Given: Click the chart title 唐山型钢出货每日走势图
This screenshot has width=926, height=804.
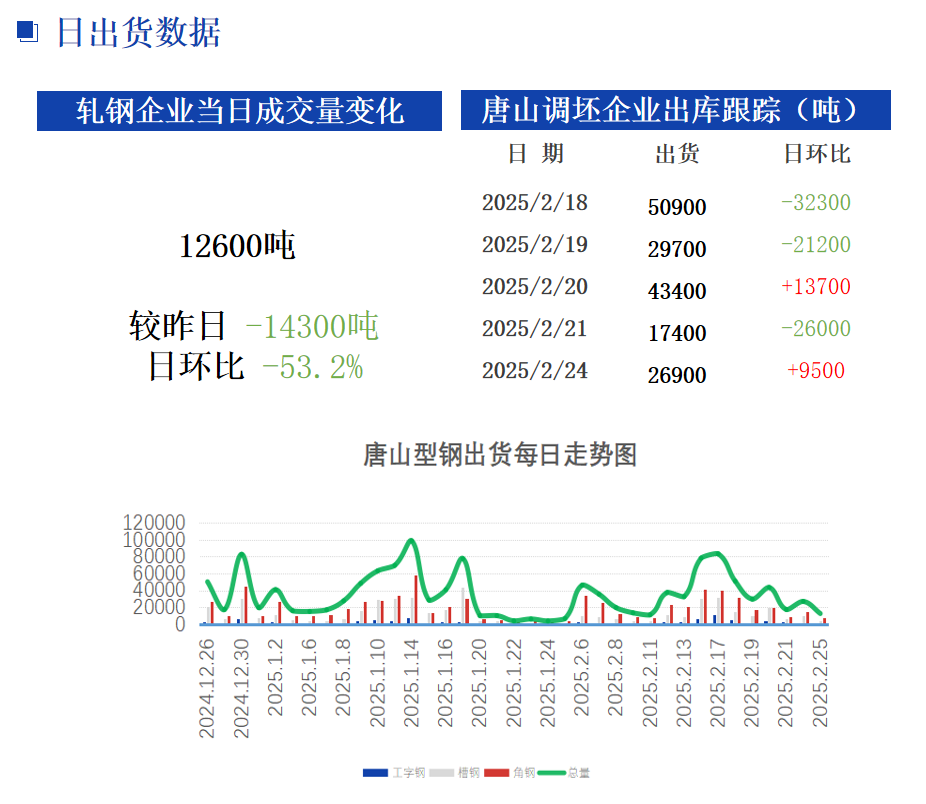Looking at the screenshot, I should point(499,456).
